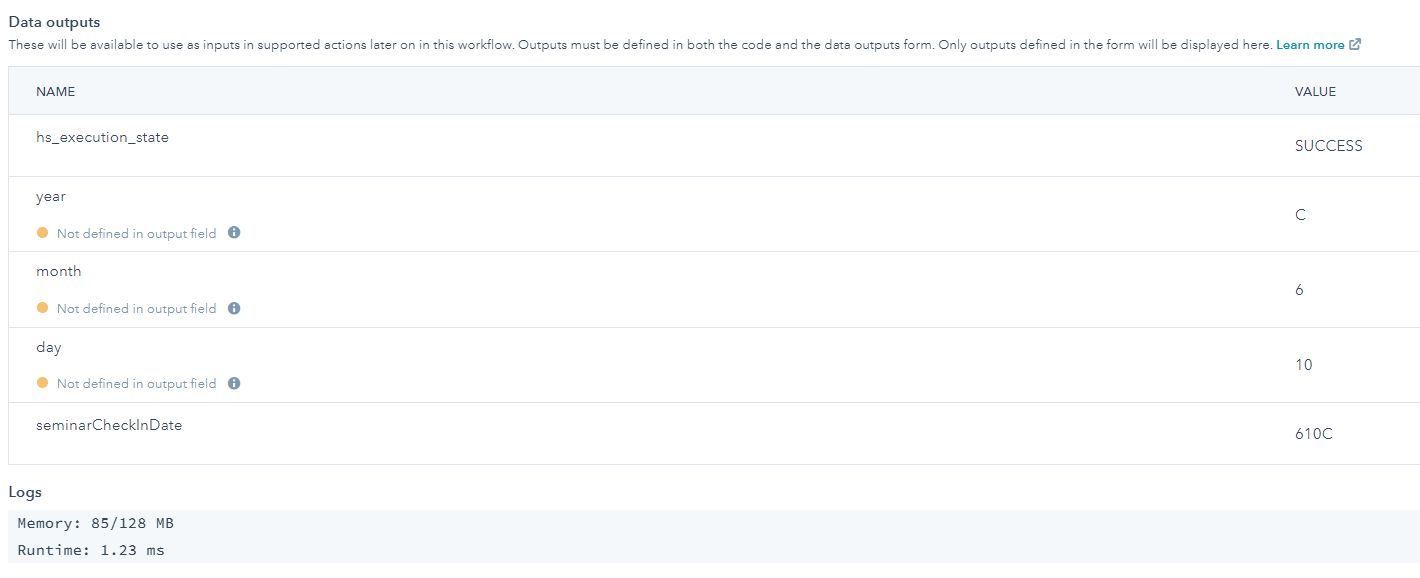Click the value 610C for seminarCheckInDate
The height and width of the screenshot is (578, 1420).
pyautogui.click(x=1312, y=433)
